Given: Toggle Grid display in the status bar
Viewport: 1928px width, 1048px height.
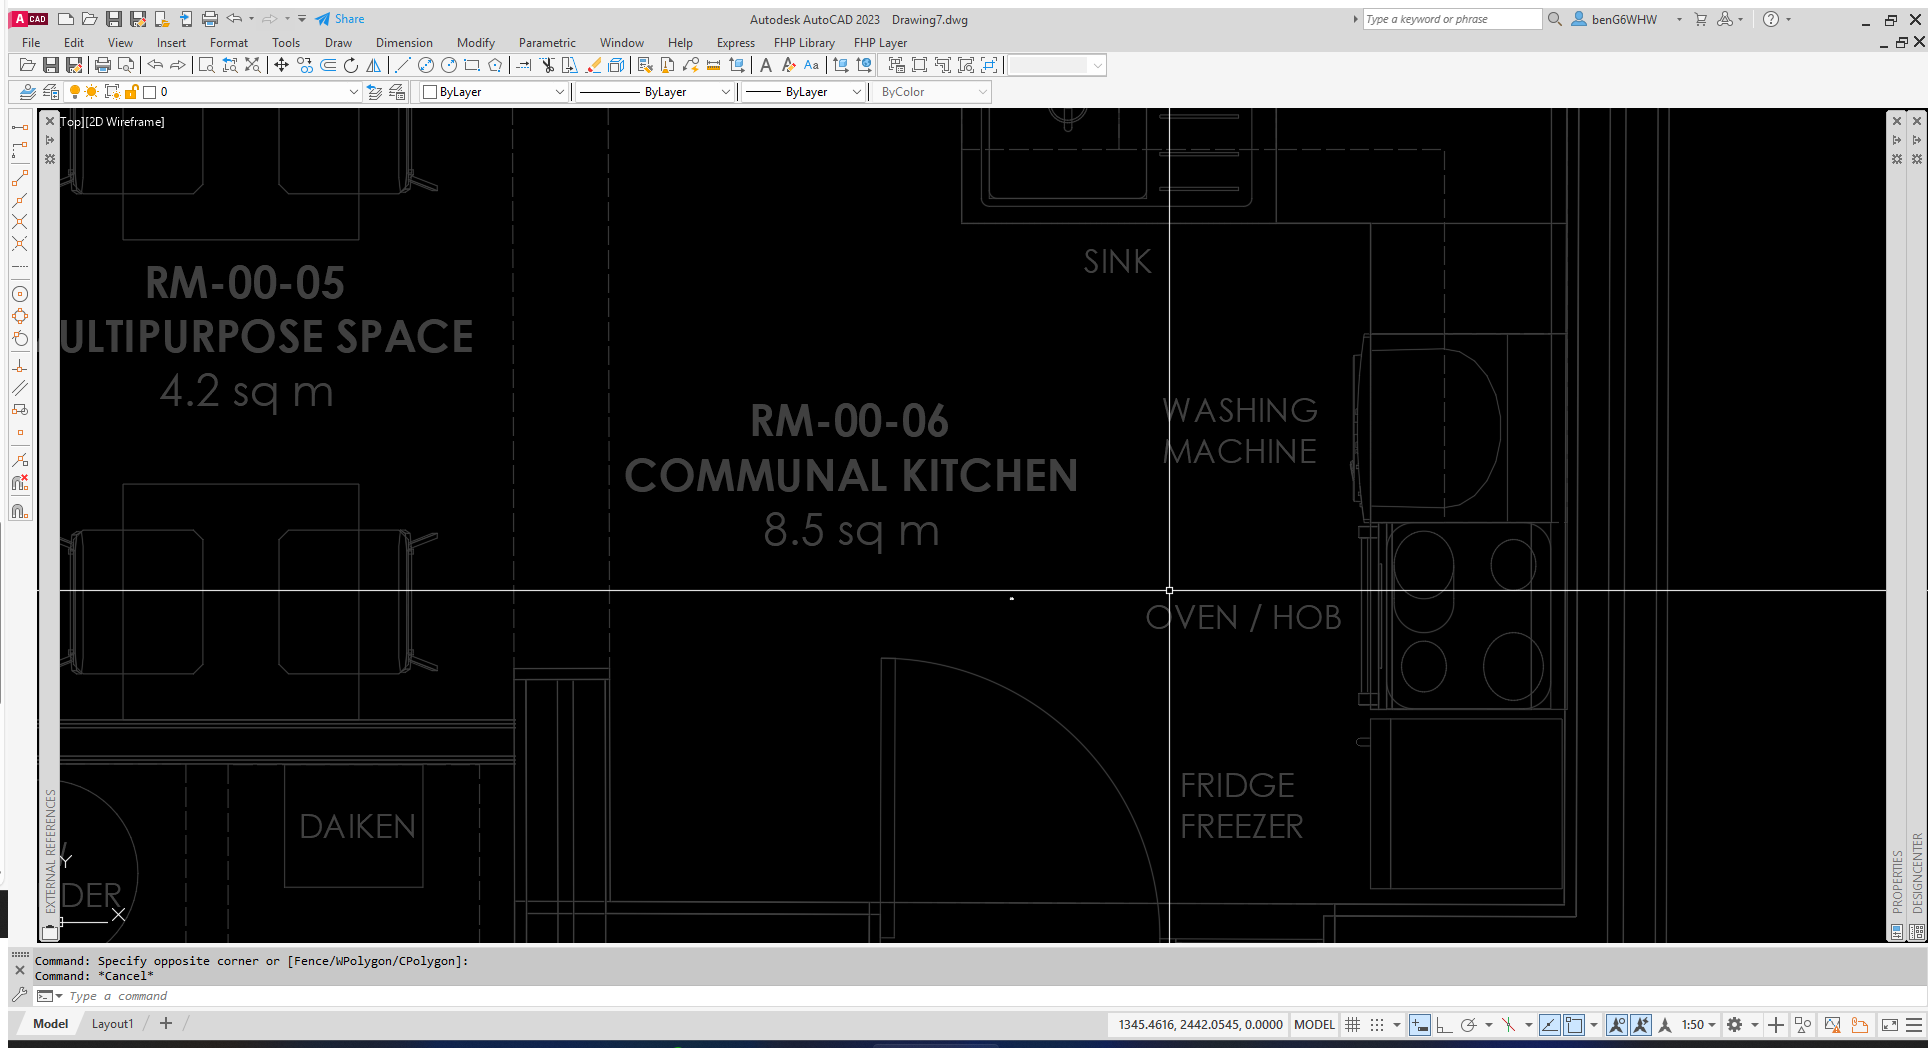Looking at the screenshot, I should point(1354,1024).
